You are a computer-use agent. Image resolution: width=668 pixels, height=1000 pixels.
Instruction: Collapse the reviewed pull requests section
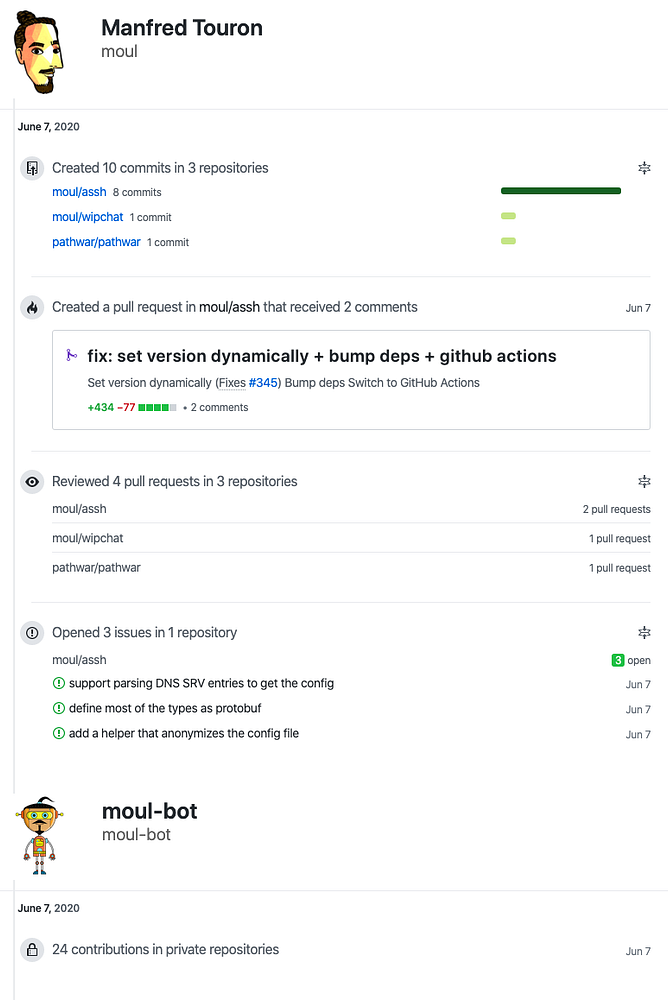[x=644, y=482]
